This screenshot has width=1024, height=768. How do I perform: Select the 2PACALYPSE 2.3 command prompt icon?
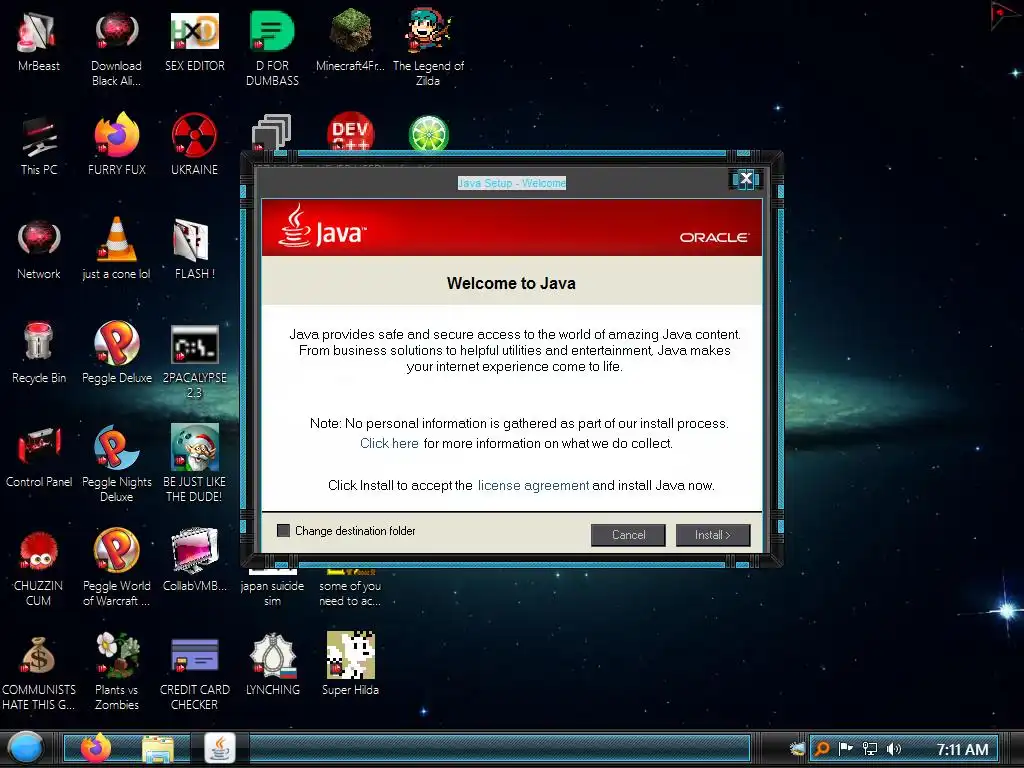tap(194, 360)
